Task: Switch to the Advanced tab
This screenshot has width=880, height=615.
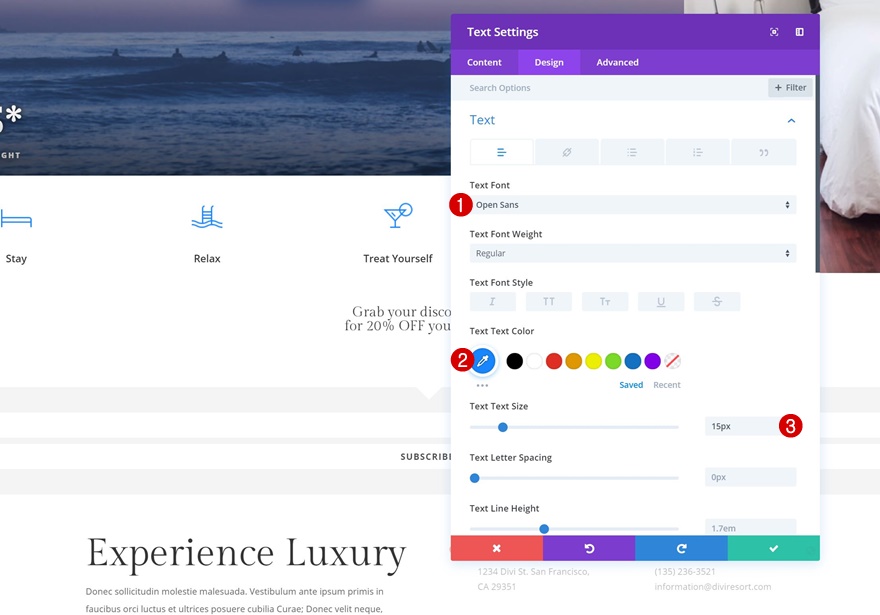Action: pos(617,62)
